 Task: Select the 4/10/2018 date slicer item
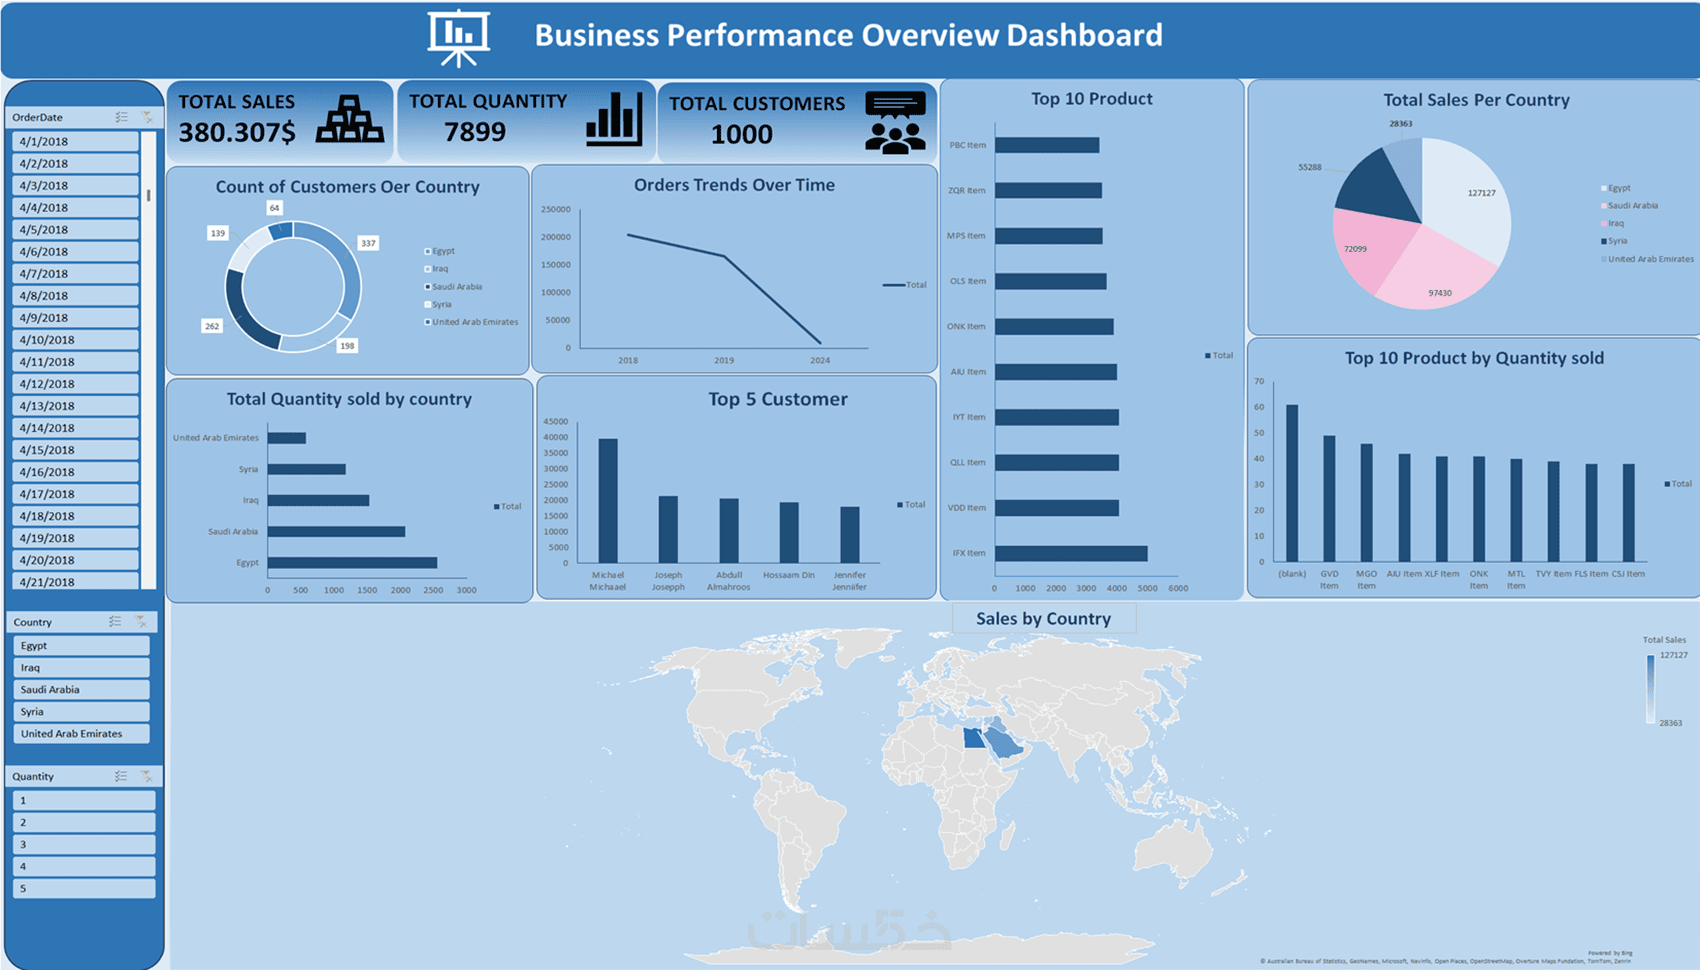pos(76,340)
